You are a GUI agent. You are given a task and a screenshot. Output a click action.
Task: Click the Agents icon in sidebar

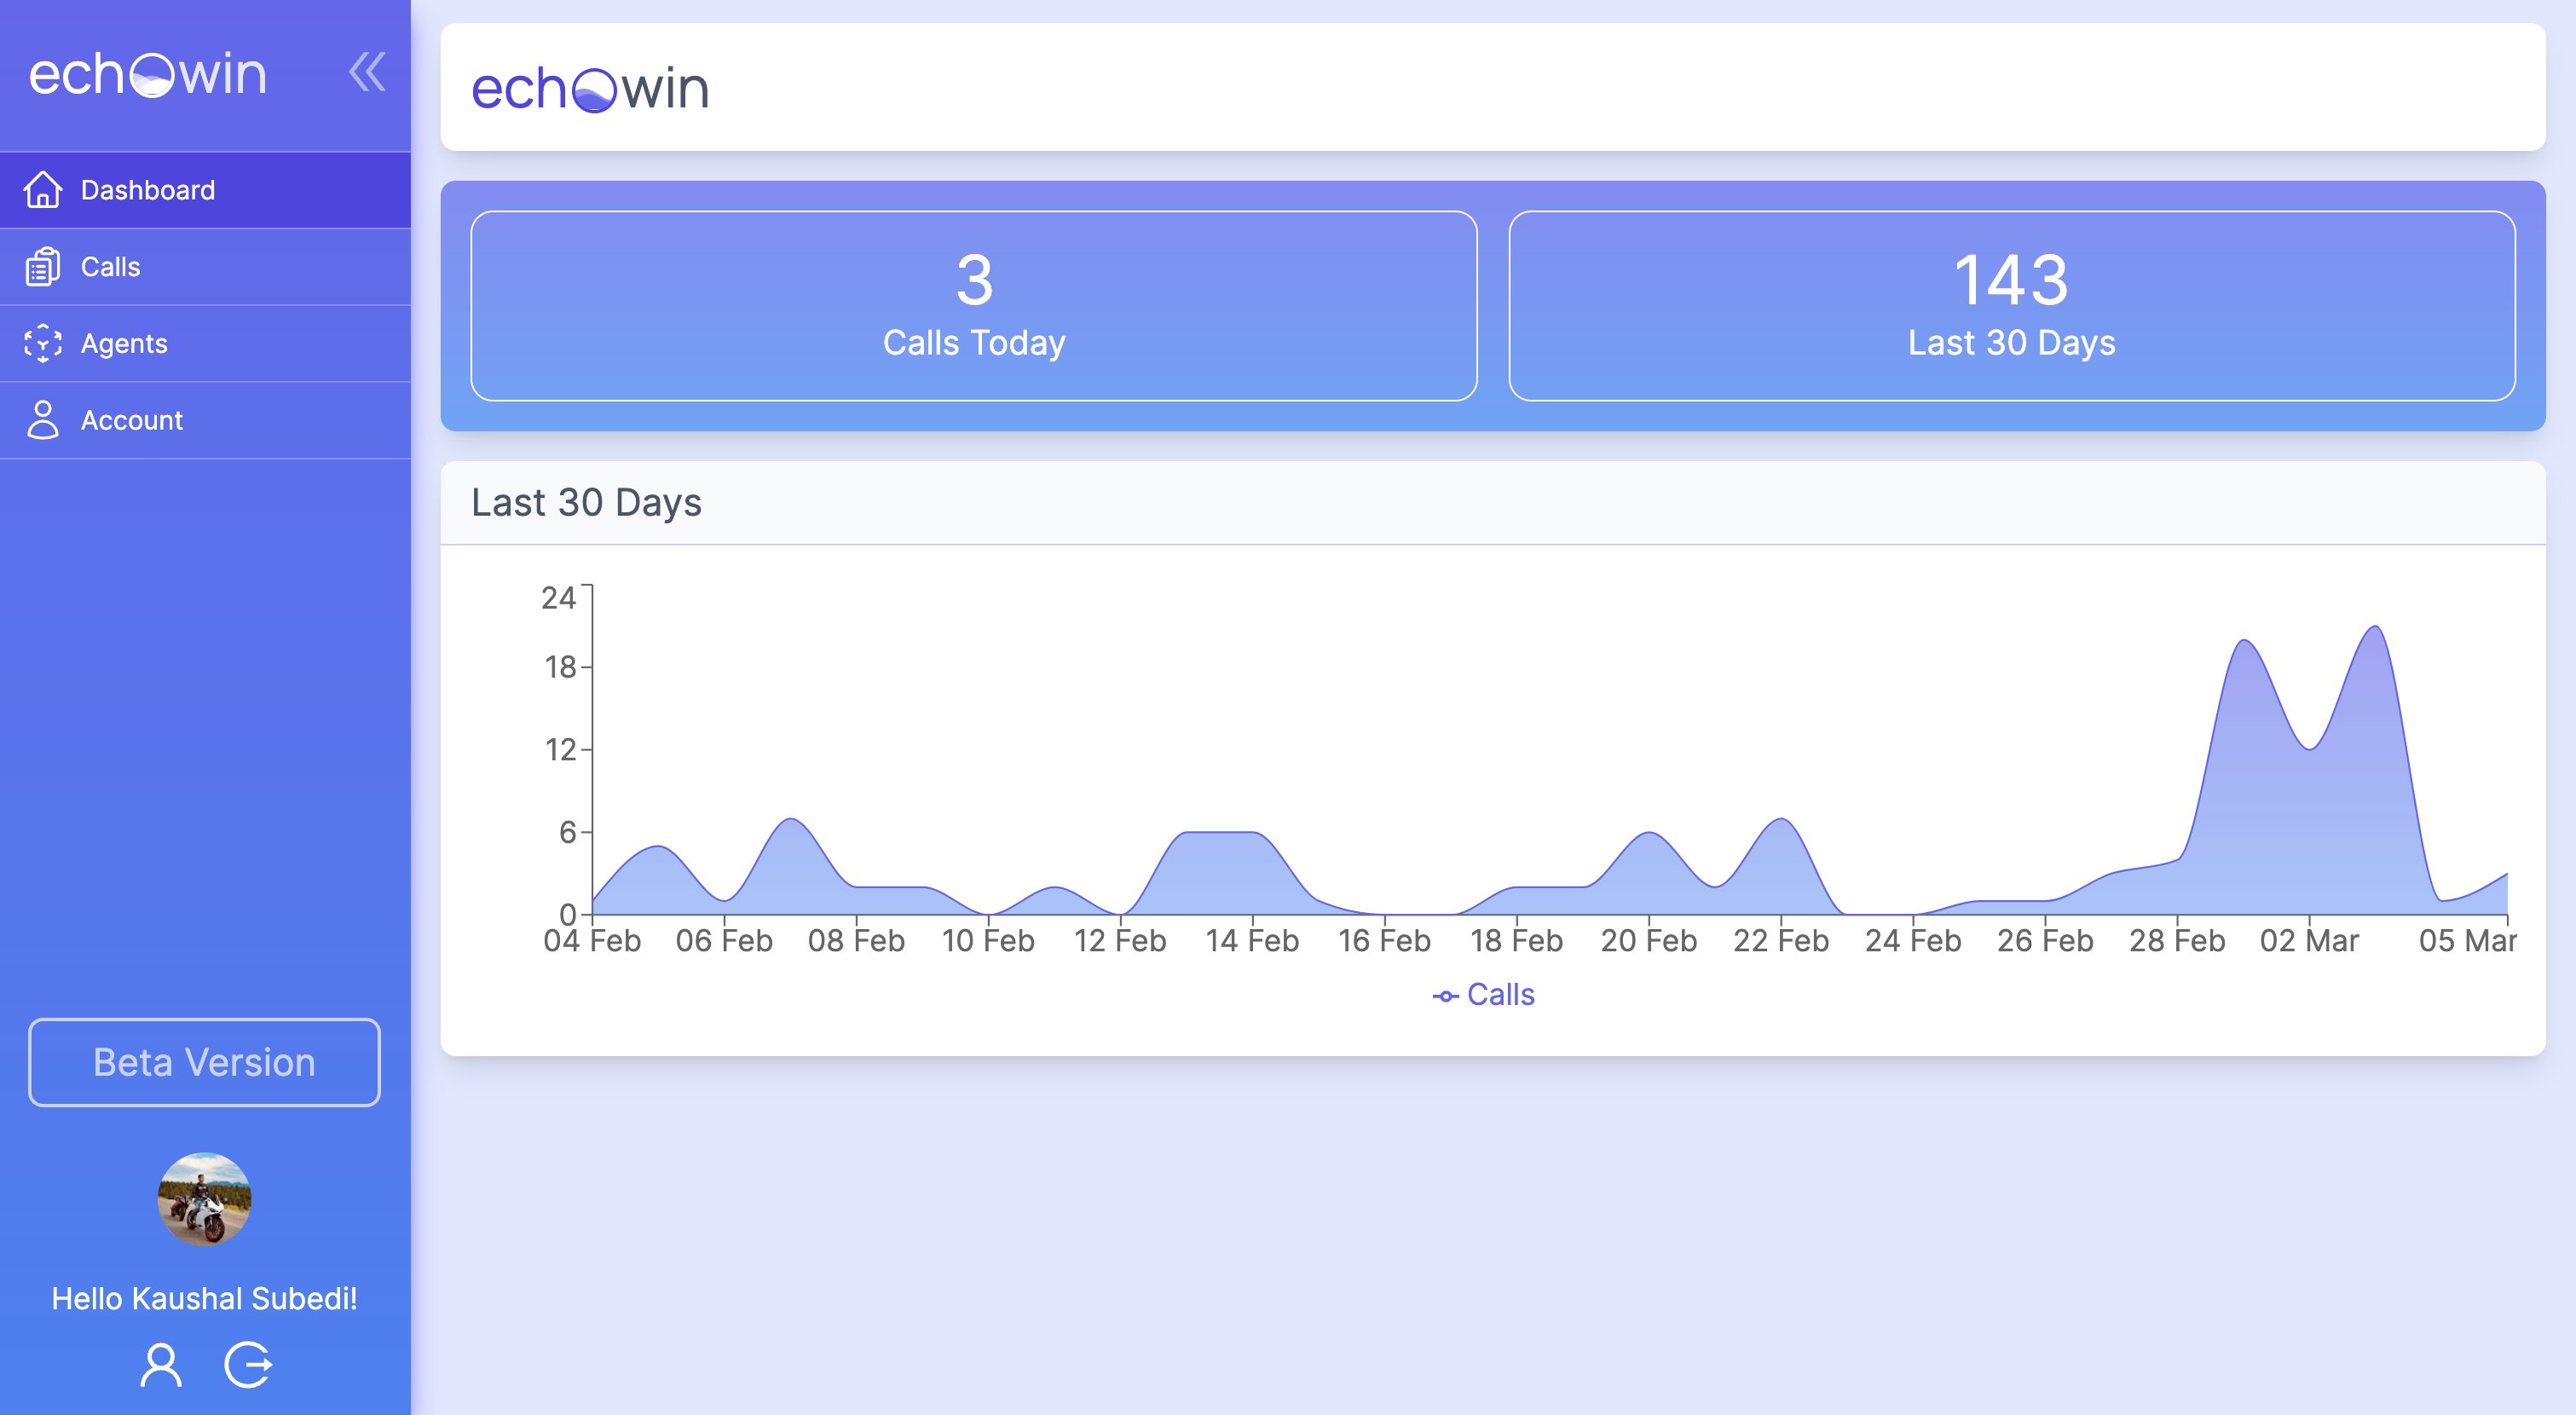[43, 343]
